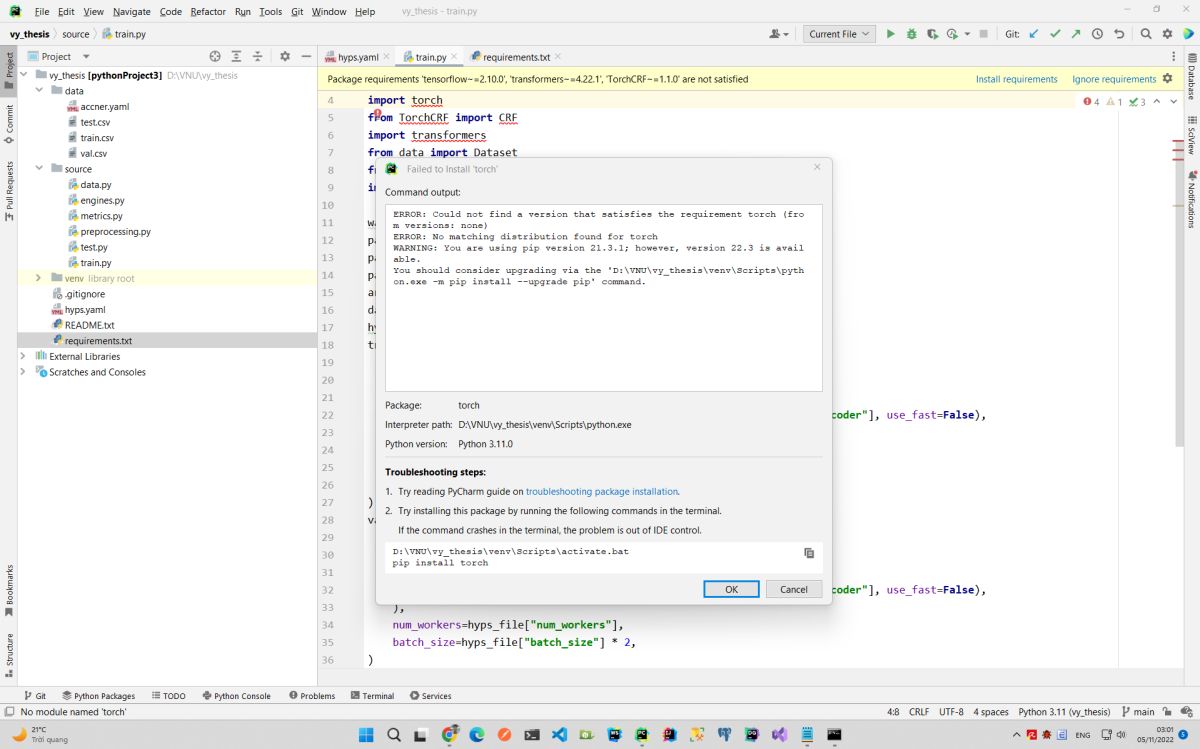Open the Code With Me user dropdown
The width and height of the screenshot is (1200, 749).
[780, 34]
